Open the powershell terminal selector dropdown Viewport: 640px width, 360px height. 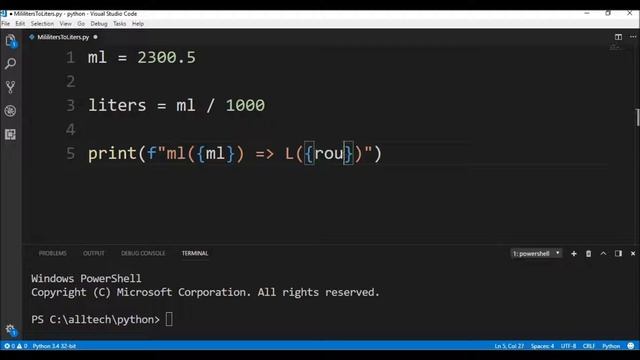click(536, 253)
